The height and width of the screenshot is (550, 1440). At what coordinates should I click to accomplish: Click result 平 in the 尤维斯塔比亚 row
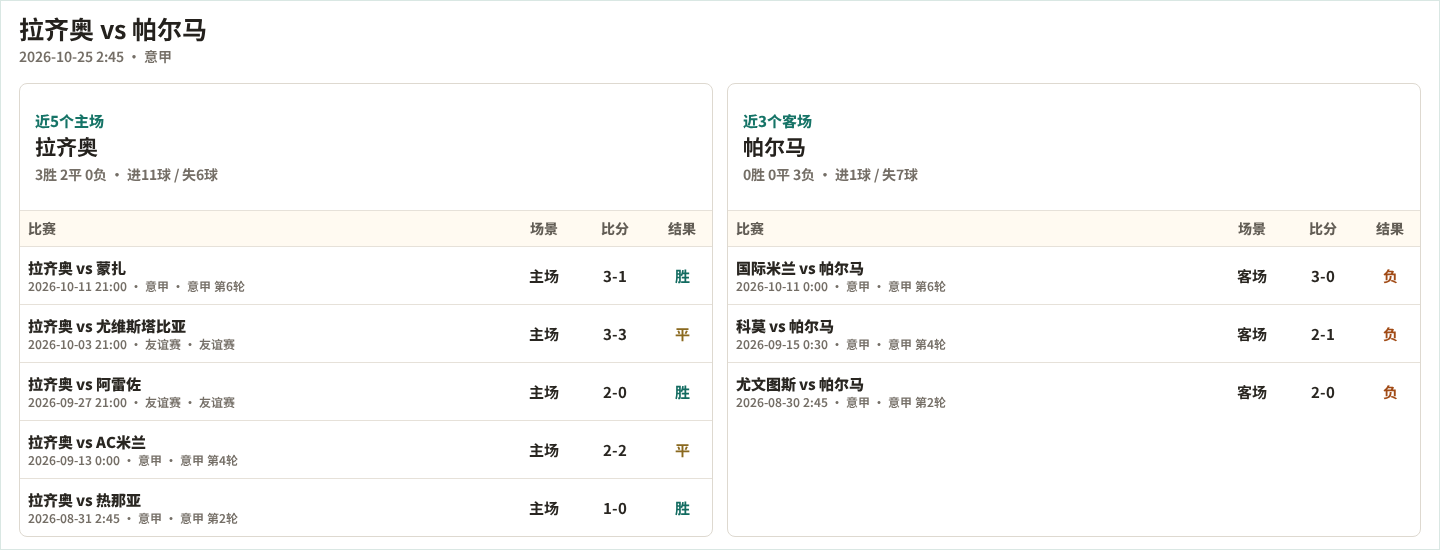(x=682, y=334)
